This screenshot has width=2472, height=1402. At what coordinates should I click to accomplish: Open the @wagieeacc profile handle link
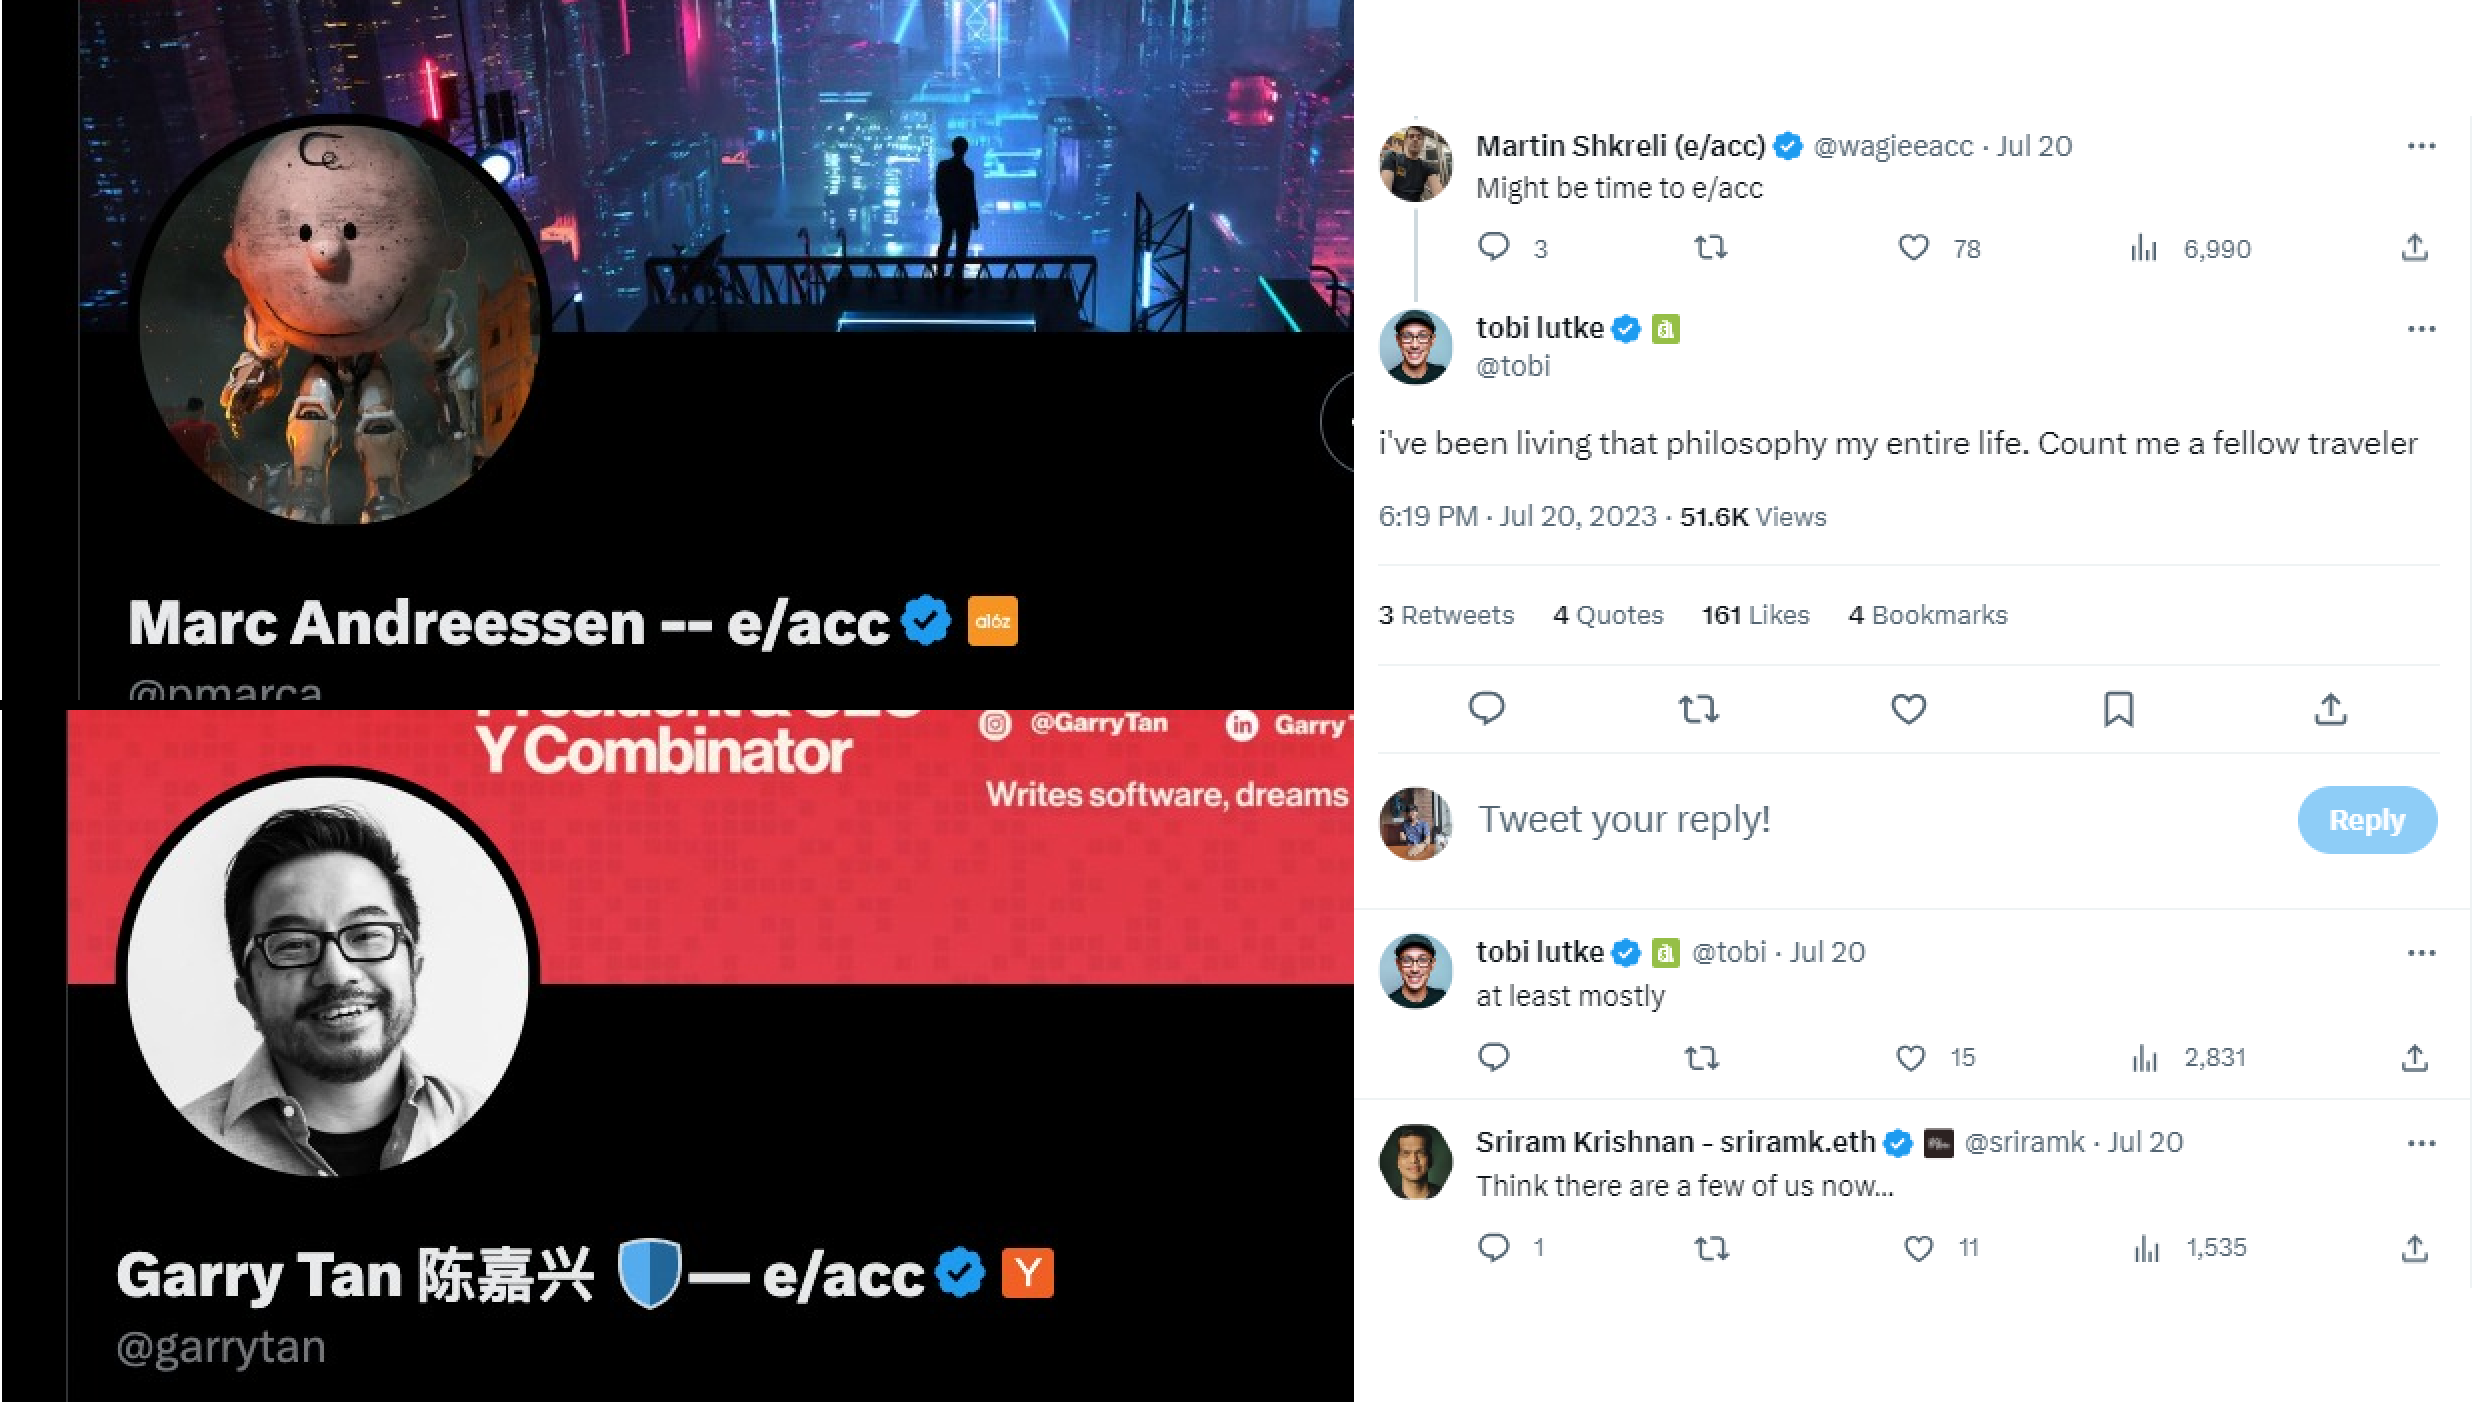1892,146
